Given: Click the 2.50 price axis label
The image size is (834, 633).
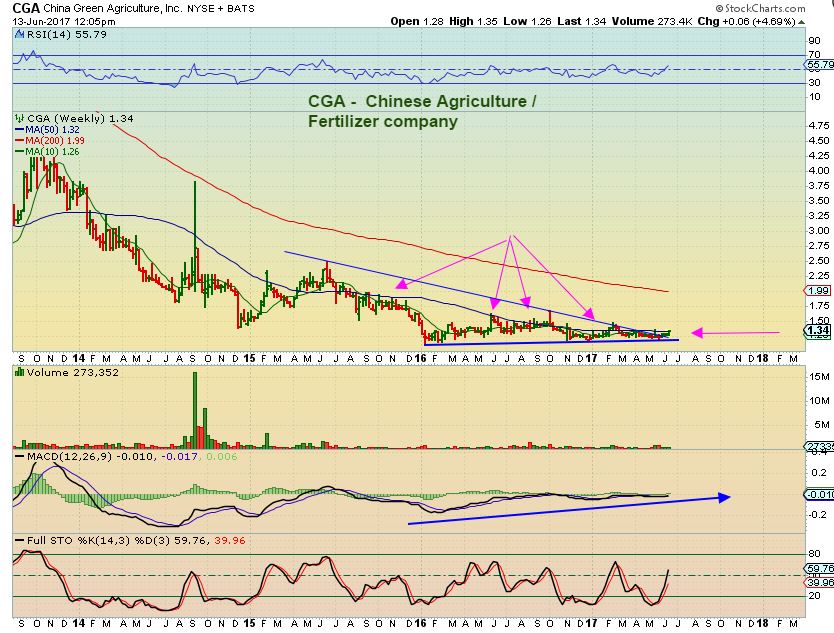Looking at the screenshot, I should click(818, 261).
